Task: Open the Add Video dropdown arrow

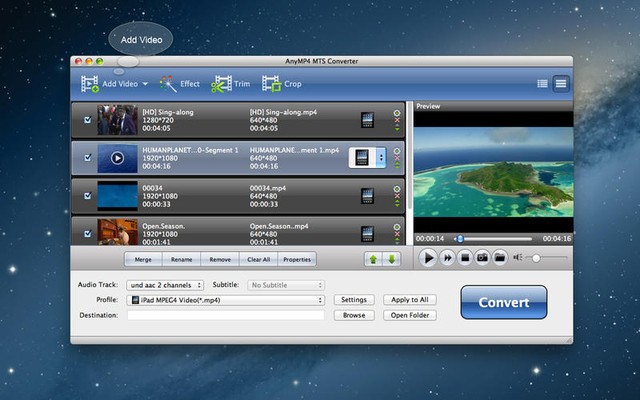Action: point(145,84)
